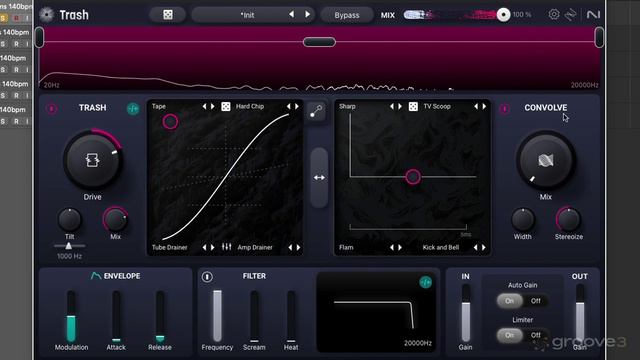Image resolution: width=640 pixels, height=360 pixels.
Task: Adjust the top MIX slider handle
Action: coord(503,15)
